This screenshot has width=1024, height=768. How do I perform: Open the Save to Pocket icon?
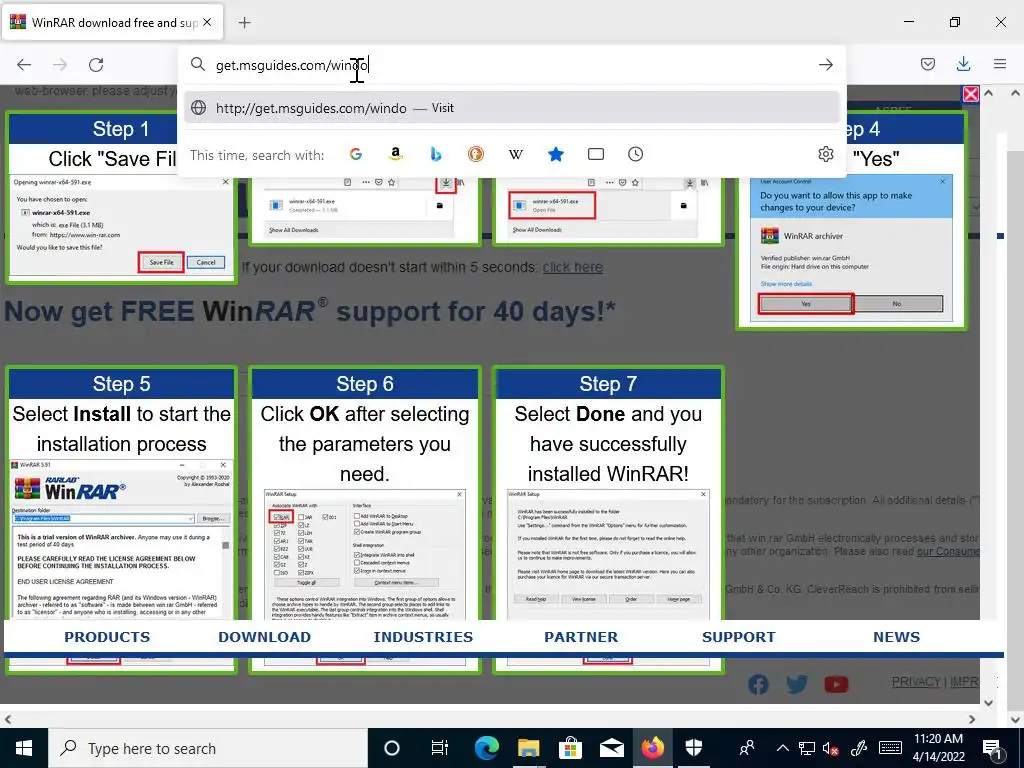click(x=928, y=64)
